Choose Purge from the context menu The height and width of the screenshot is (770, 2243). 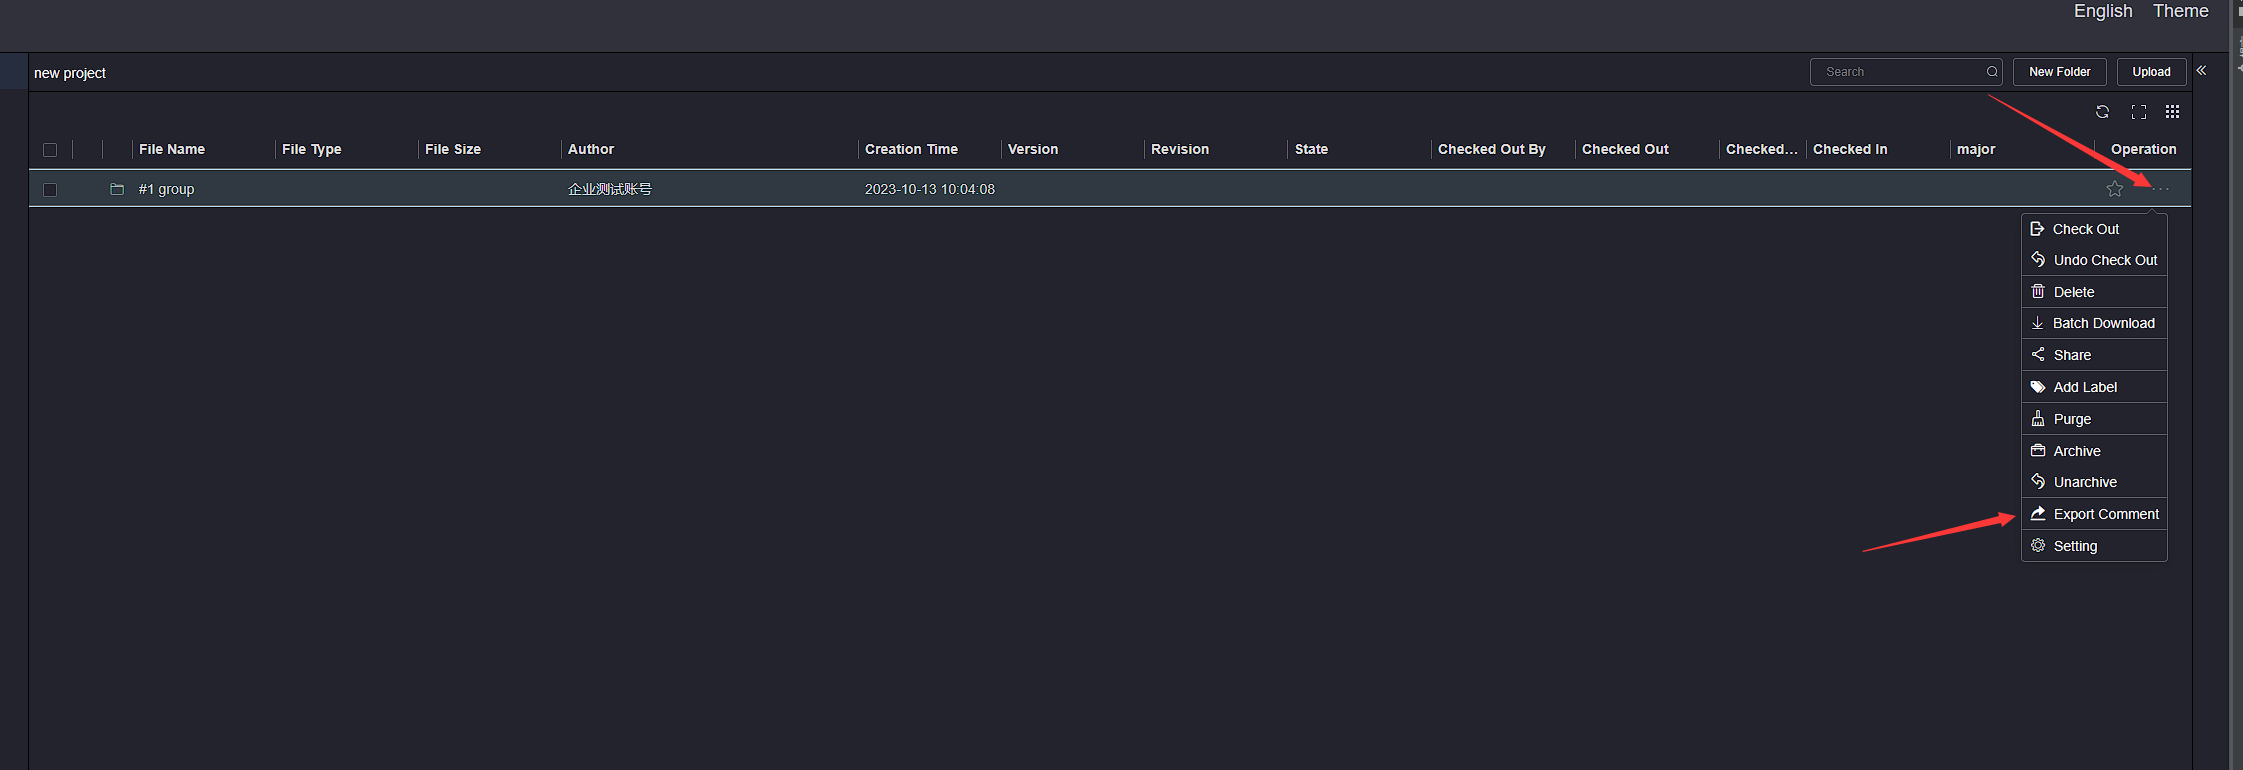pyautogui.click(x=2094, y=419)
